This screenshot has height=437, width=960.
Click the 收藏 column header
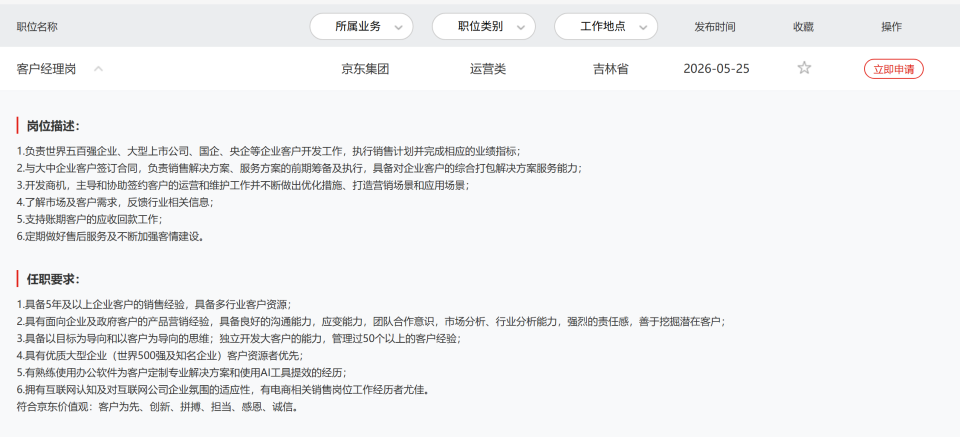click(x=803, y=27)
